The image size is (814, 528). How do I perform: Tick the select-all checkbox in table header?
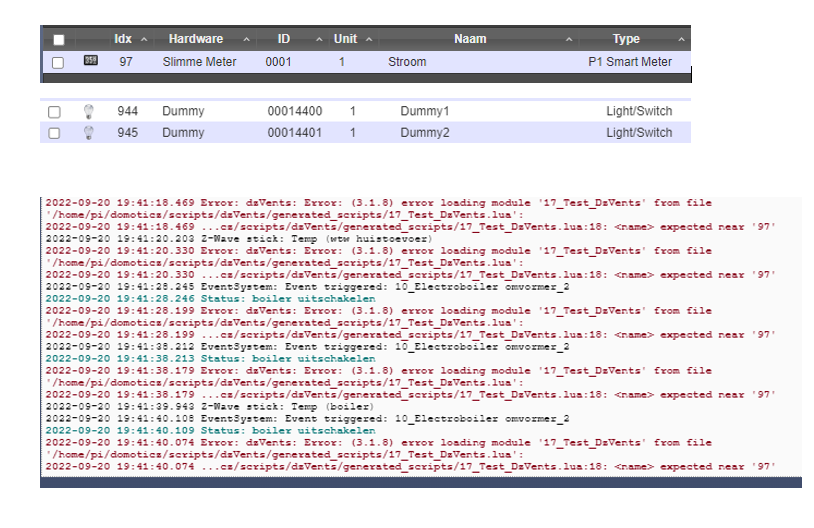point(59,39)
